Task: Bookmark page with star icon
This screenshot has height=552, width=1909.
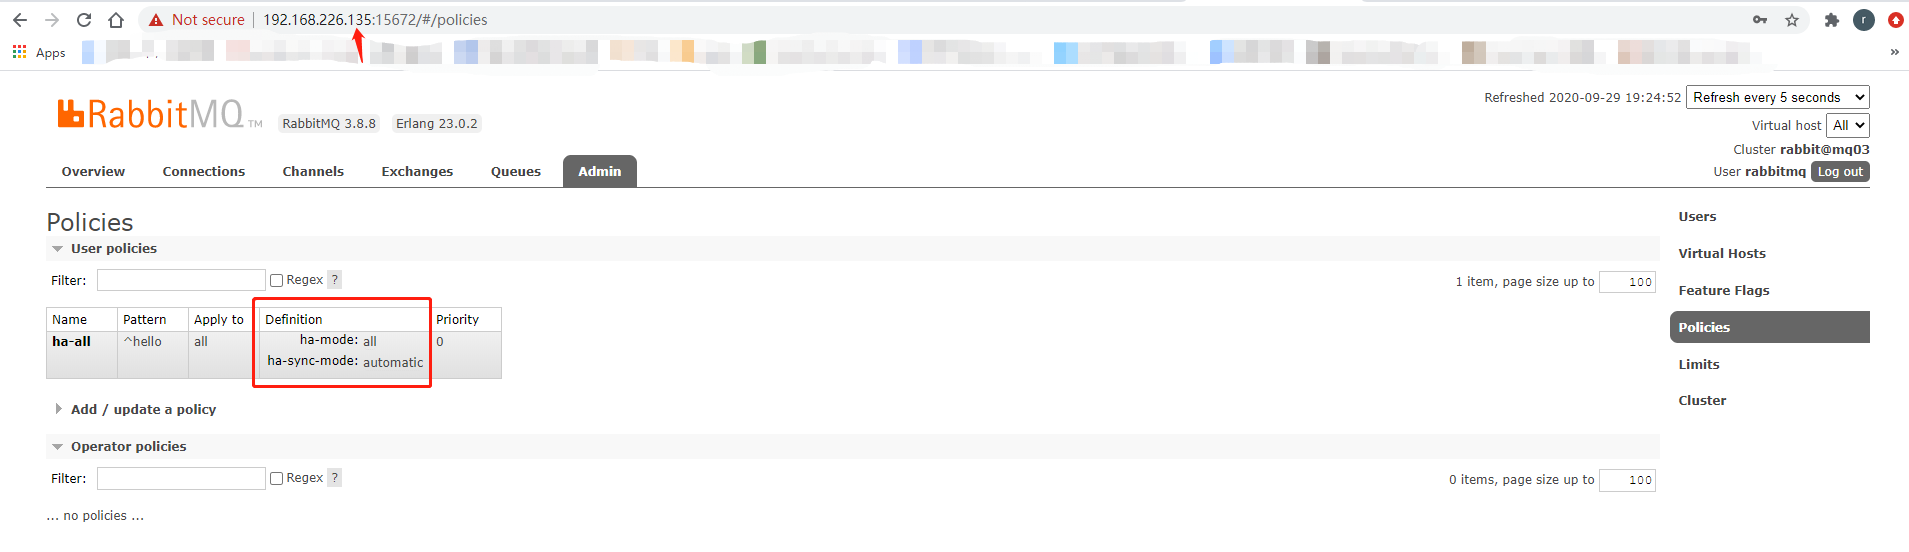Action: click(1792, 20)
